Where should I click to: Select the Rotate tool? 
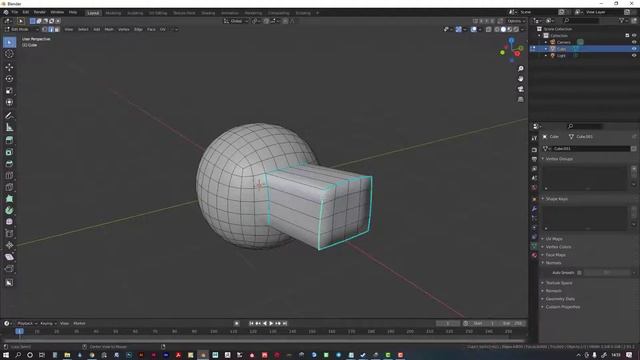pos(9,79)
